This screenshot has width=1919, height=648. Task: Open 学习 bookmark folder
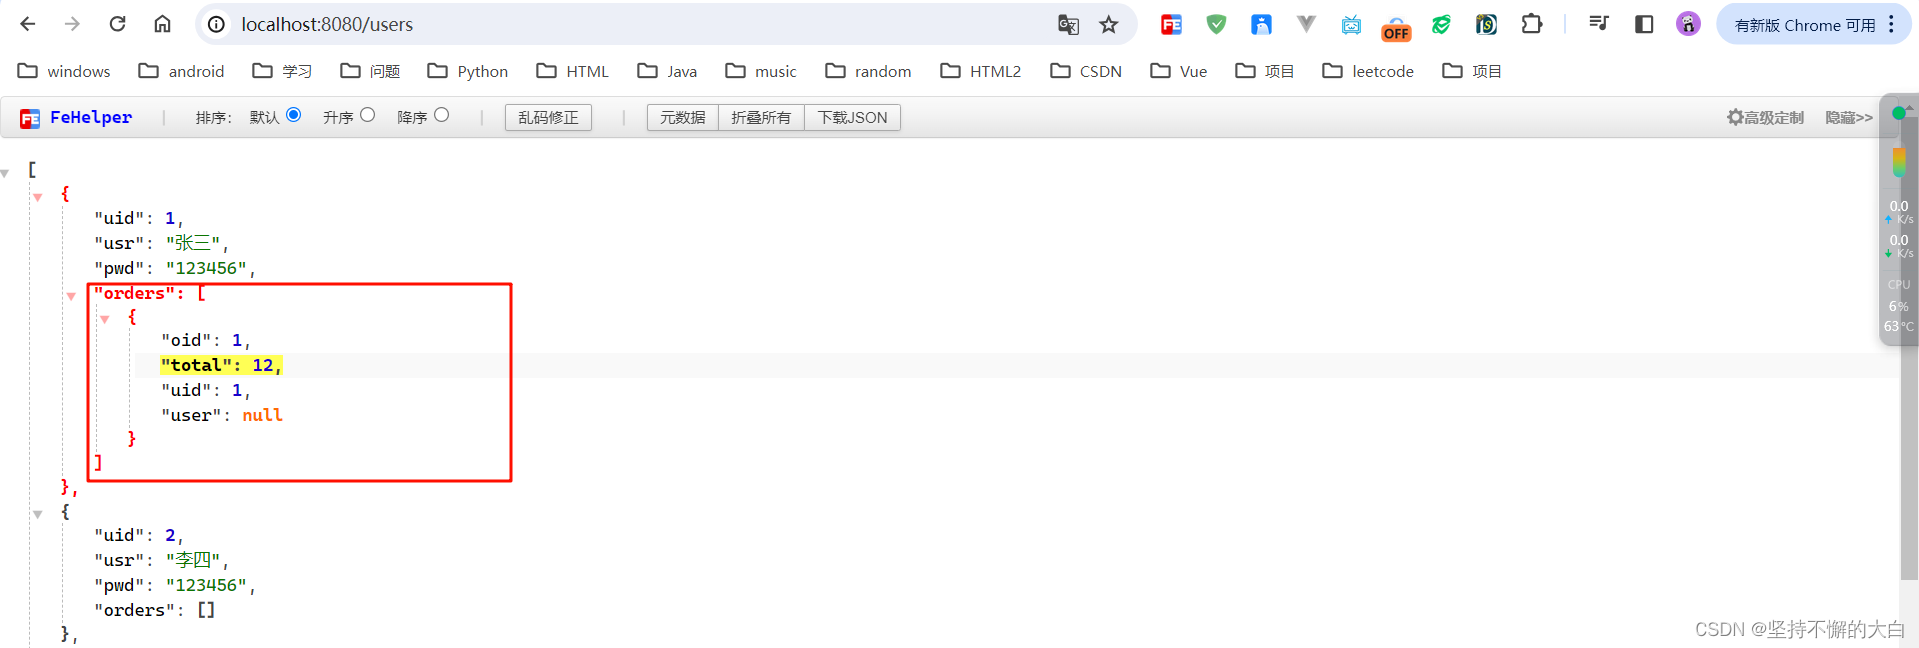point(282,71)
